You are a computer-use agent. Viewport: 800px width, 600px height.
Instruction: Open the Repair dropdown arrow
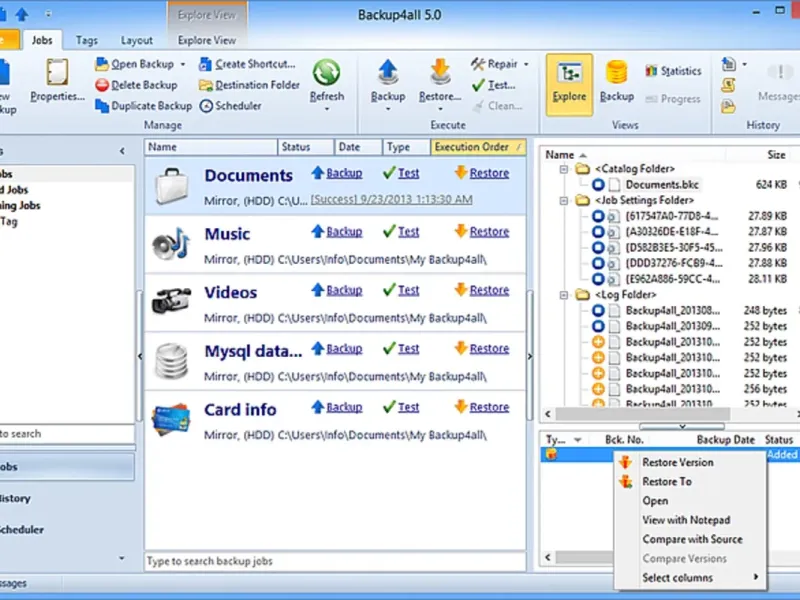click(526, 65)
